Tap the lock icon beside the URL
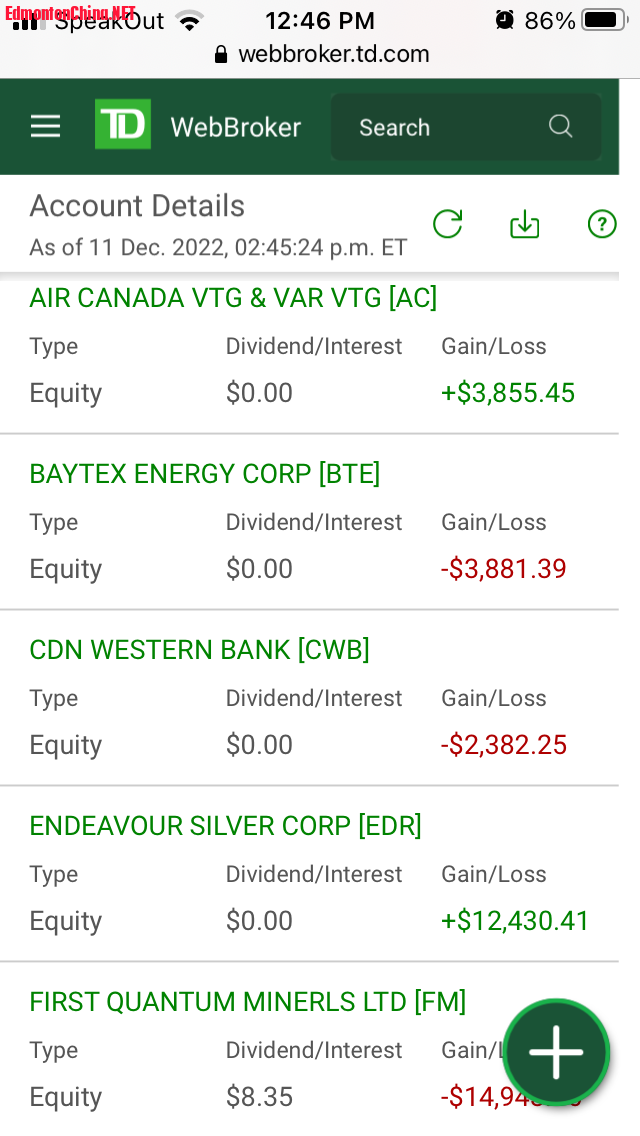 click(x=221, y=54)
